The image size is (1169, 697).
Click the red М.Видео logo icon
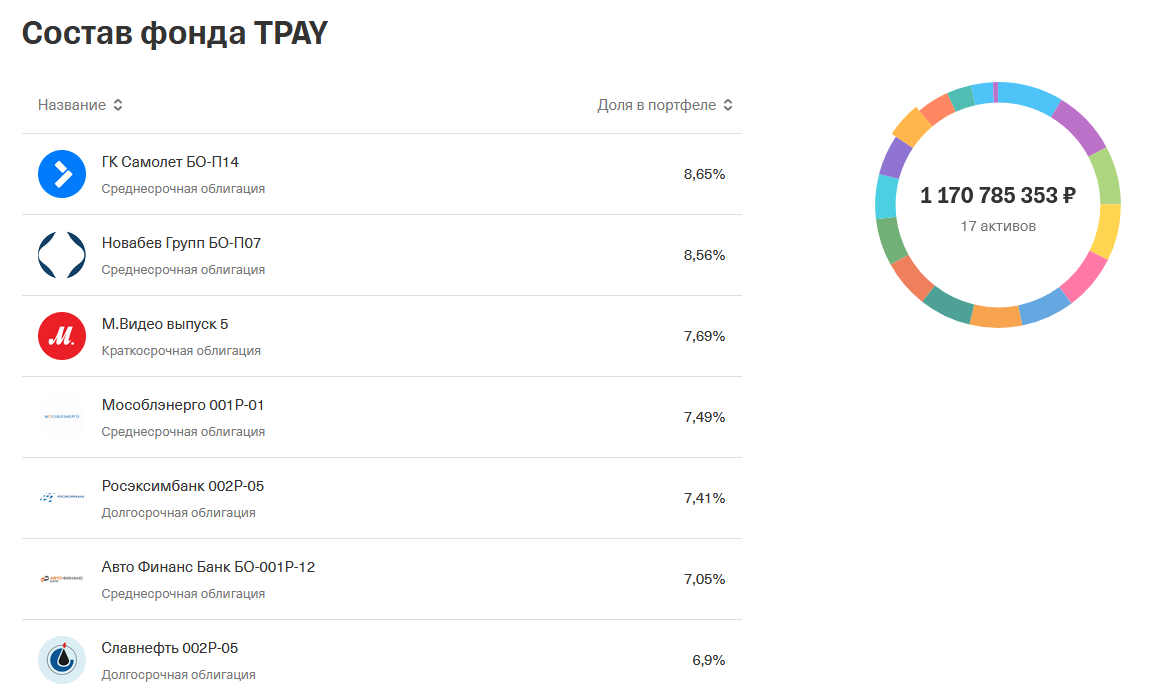click(x=62, y=336)
